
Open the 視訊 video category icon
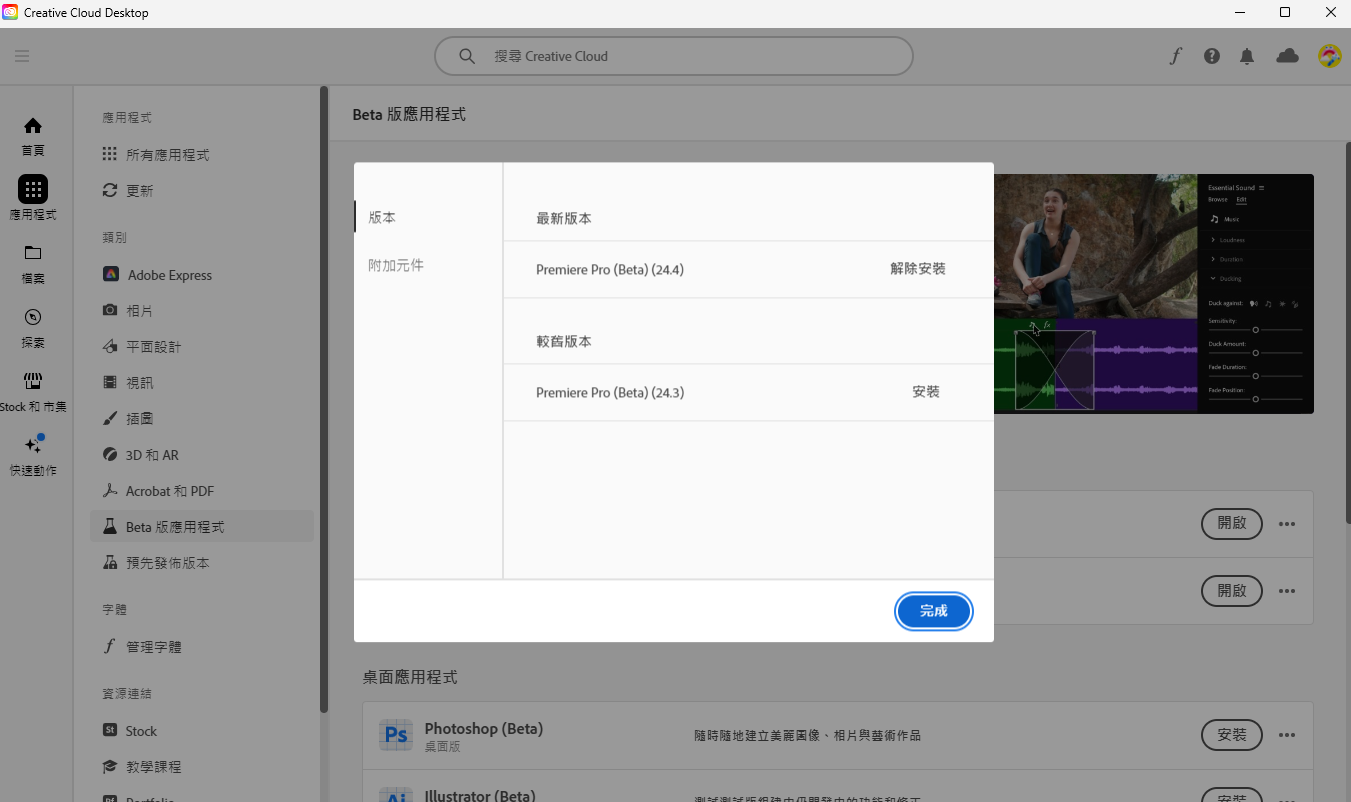tap(110, 381)
